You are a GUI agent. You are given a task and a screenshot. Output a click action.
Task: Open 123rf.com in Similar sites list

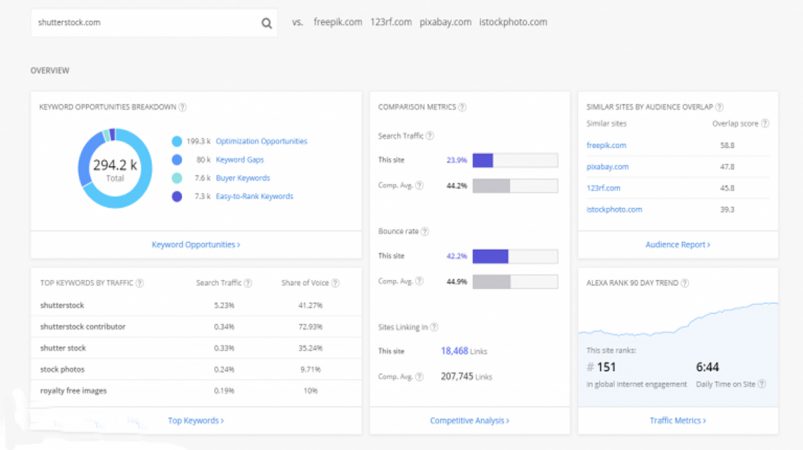point(603,188)
